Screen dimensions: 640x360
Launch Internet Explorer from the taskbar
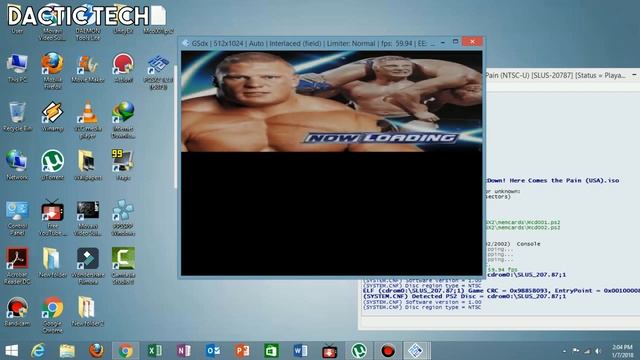38,351
